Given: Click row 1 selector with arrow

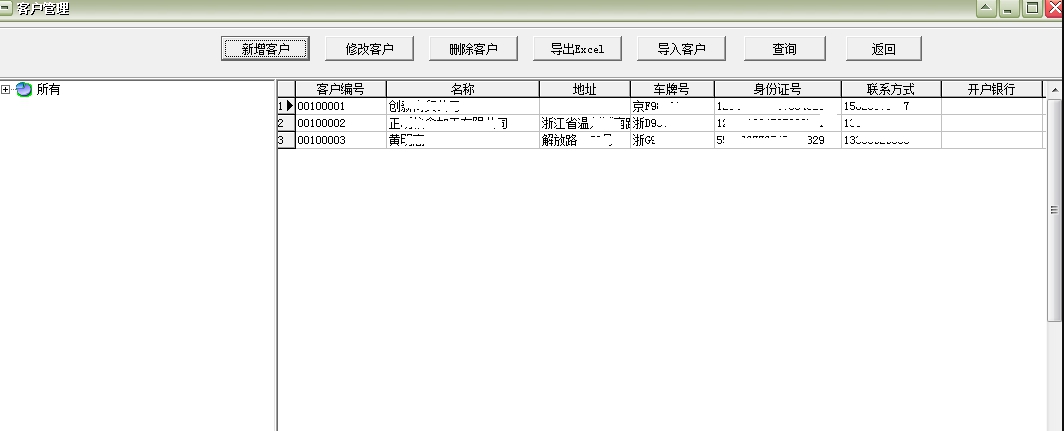Looking at the screenshot, I should pyautogui.click(x=286, y=106).
